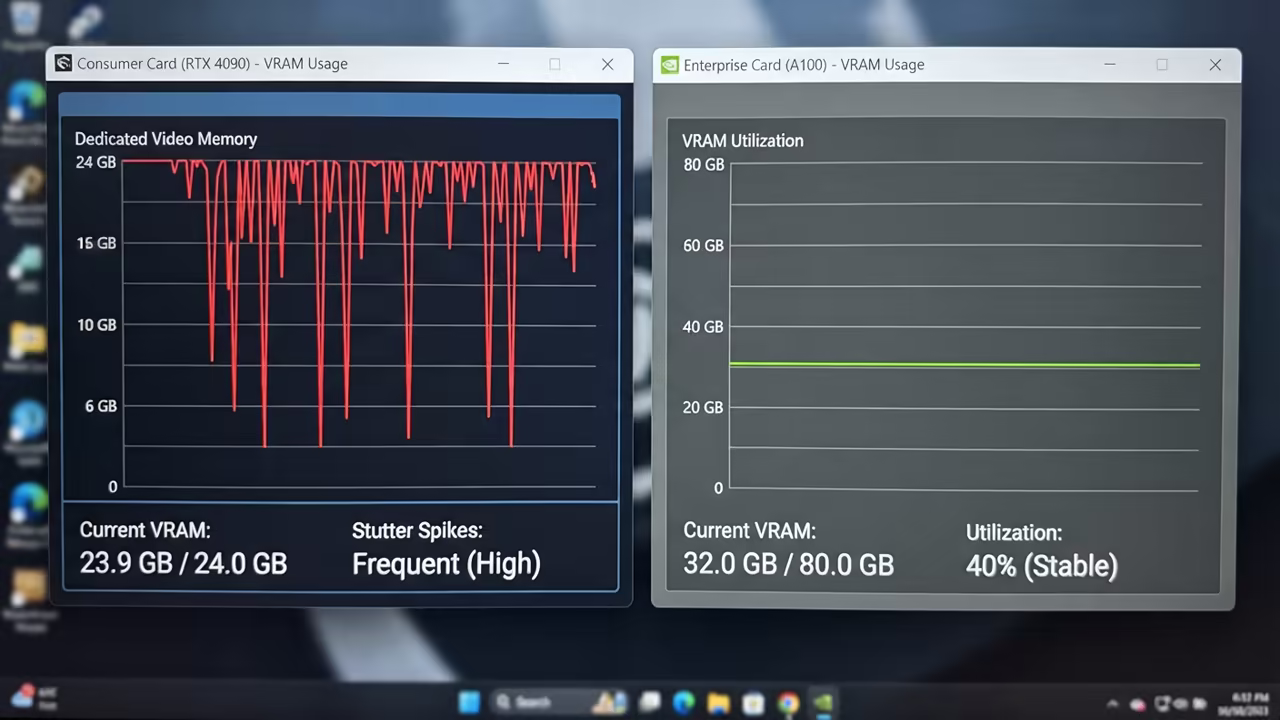Select the active NVIDIA app on the taskbar
The width and height of the screenshot is (1280, 720).
click(822, 702)
